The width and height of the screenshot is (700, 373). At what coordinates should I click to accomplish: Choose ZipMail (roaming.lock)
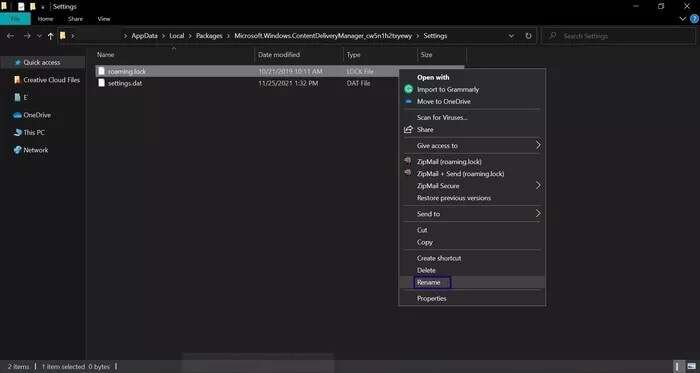[x=471, y=162]
